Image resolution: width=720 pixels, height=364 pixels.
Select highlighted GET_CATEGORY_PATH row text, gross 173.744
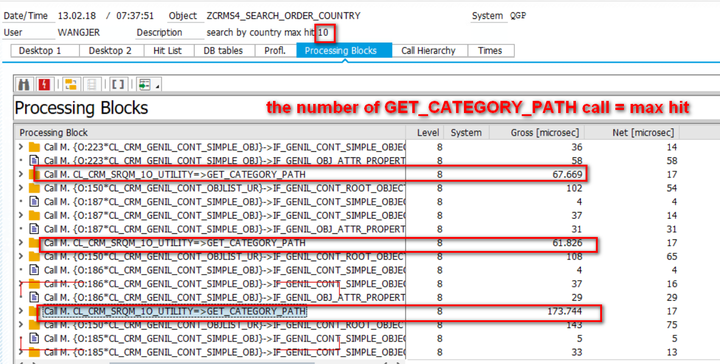click(x=174, y=311)
